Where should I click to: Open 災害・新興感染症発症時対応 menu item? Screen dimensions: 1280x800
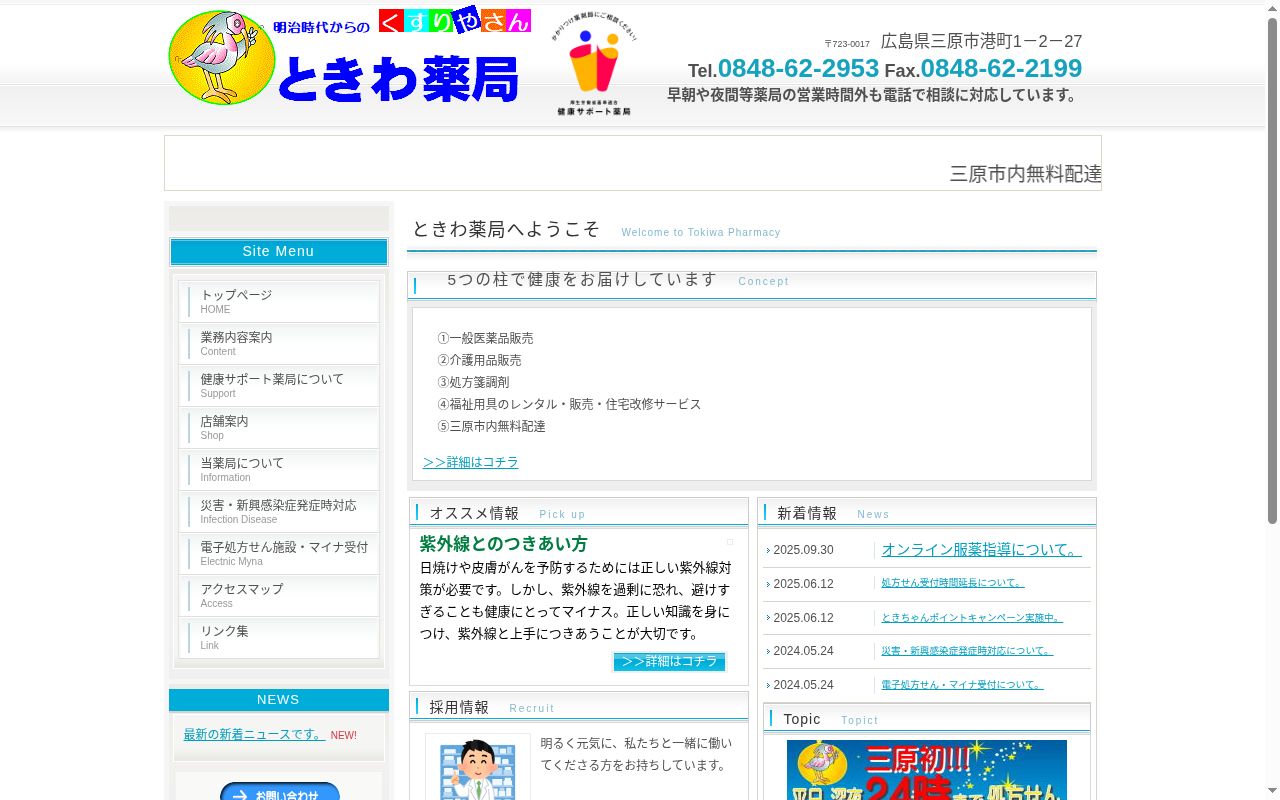tap(279, 511)
